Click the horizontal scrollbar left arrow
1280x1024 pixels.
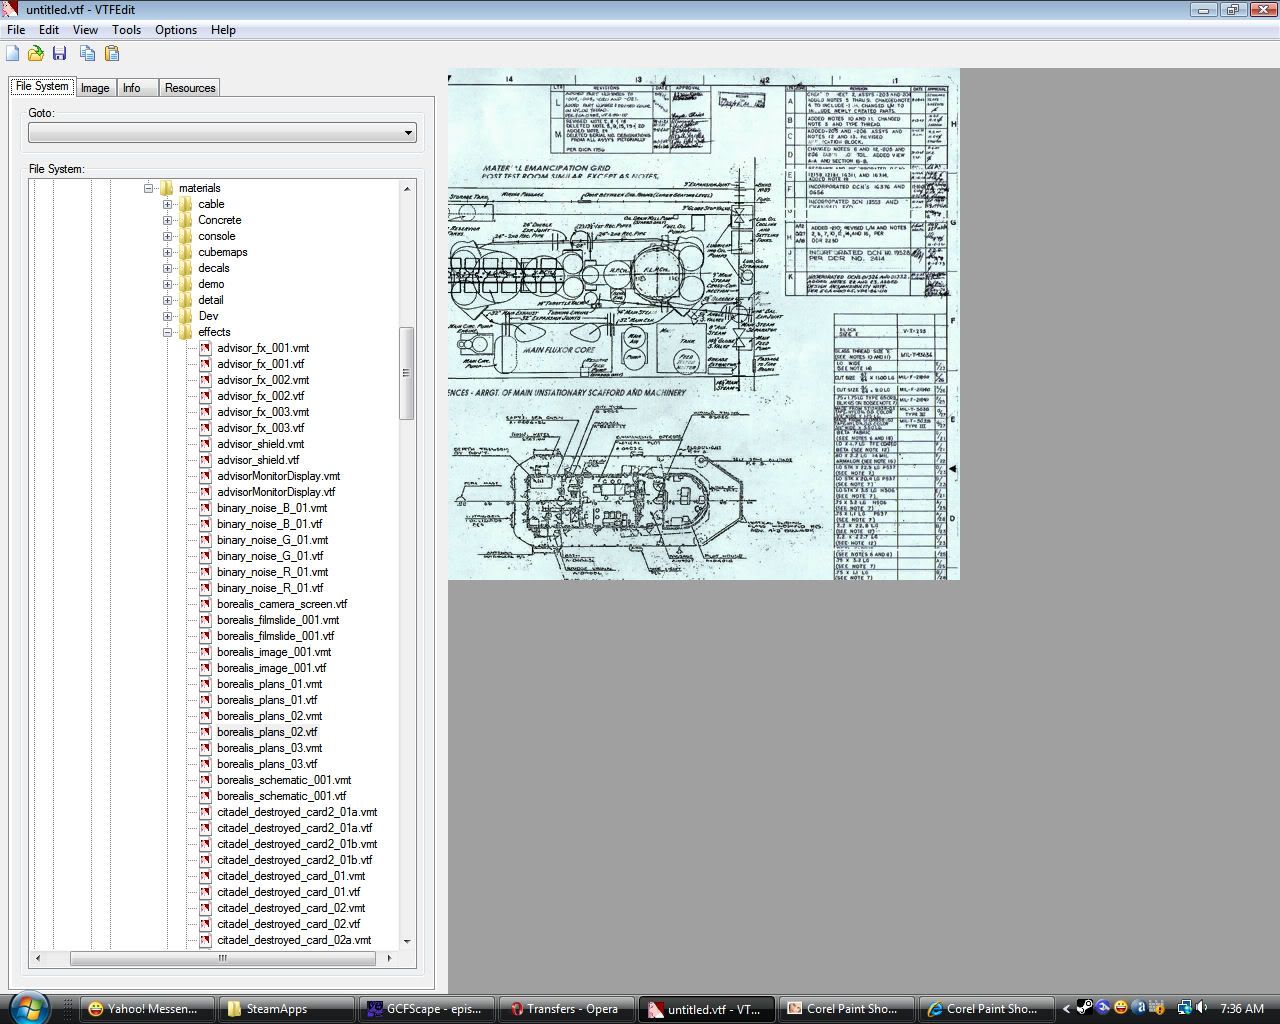(38, 958)
